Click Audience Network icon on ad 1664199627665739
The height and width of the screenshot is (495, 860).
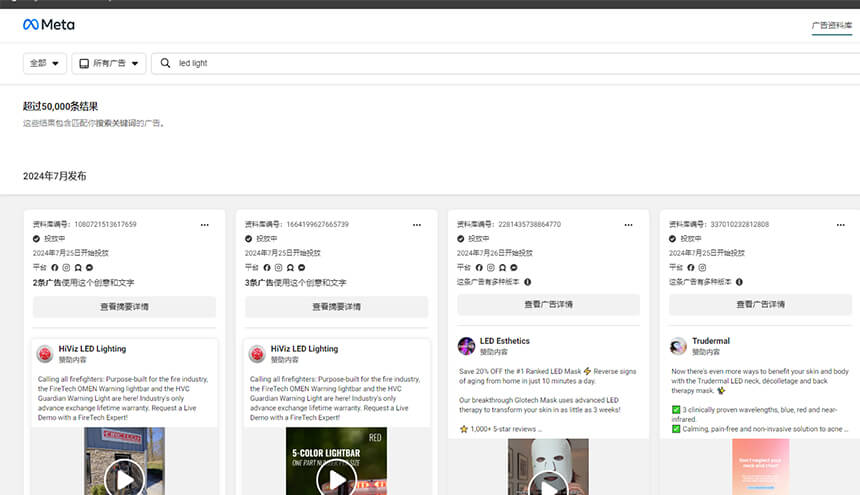(290, 268)
